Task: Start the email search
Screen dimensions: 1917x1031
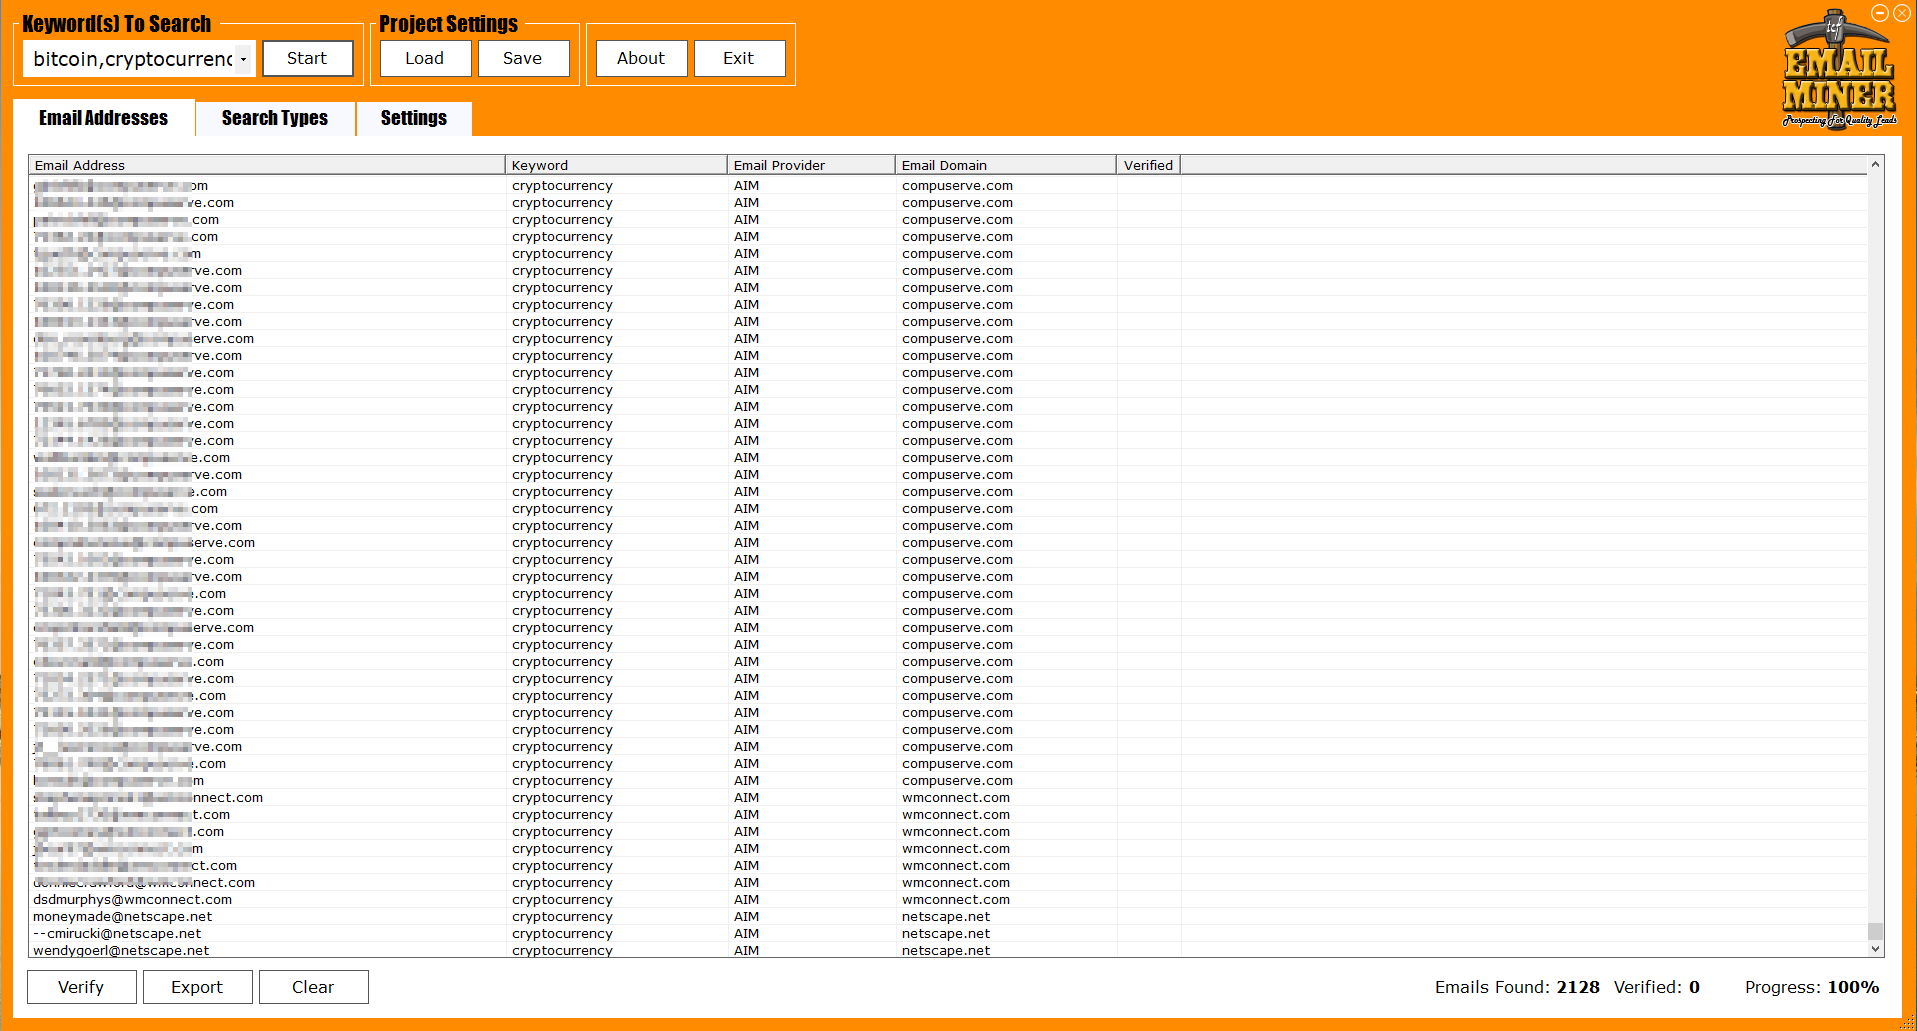Action: (x=307, y=58)
